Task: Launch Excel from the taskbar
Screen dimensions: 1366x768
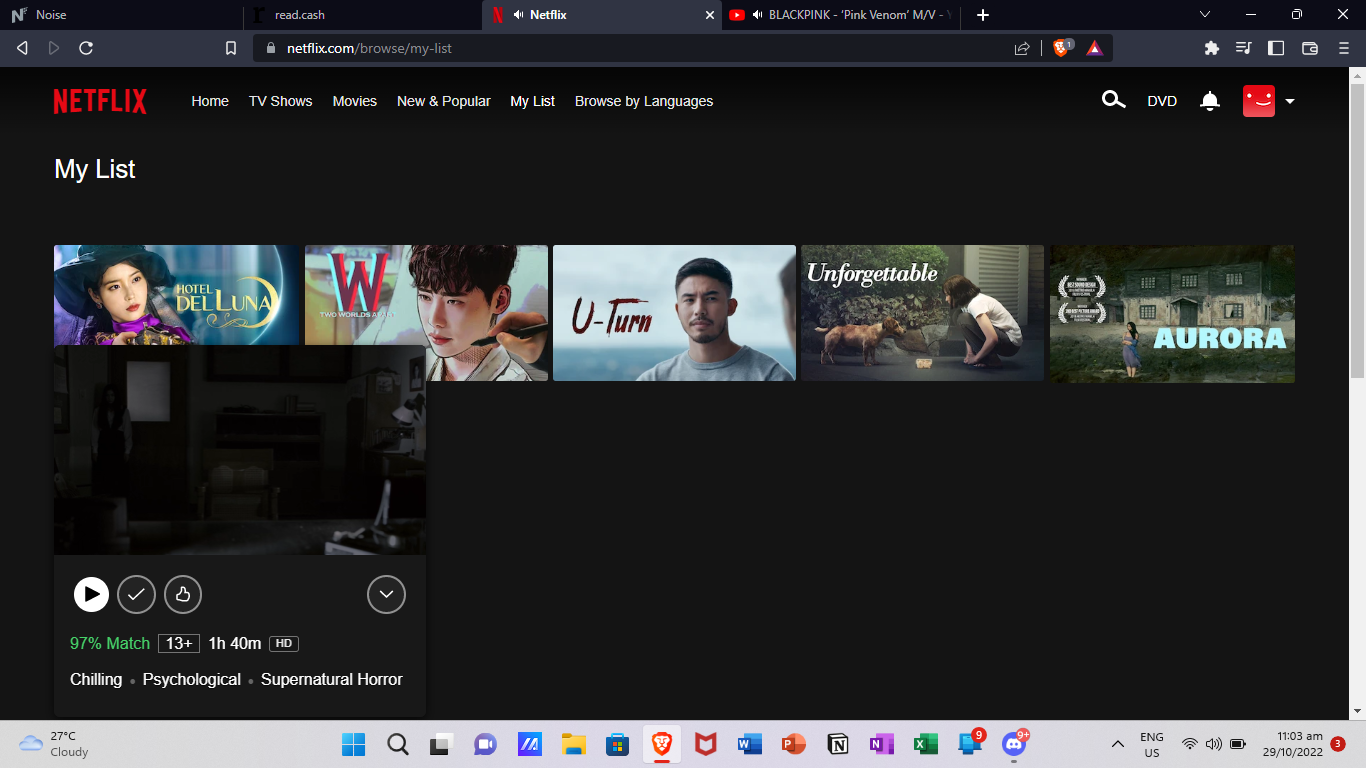Action: (x=925, y=744)
